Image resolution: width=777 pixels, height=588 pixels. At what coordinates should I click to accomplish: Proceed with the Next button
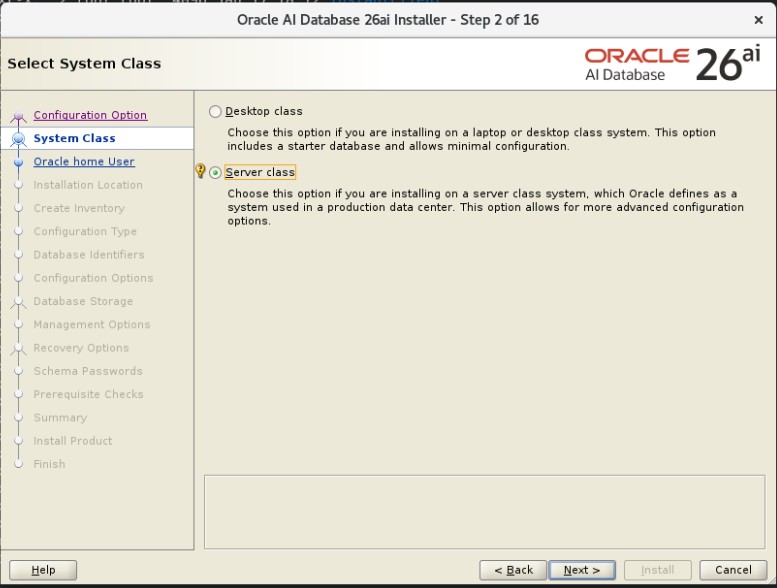[582, 570]
